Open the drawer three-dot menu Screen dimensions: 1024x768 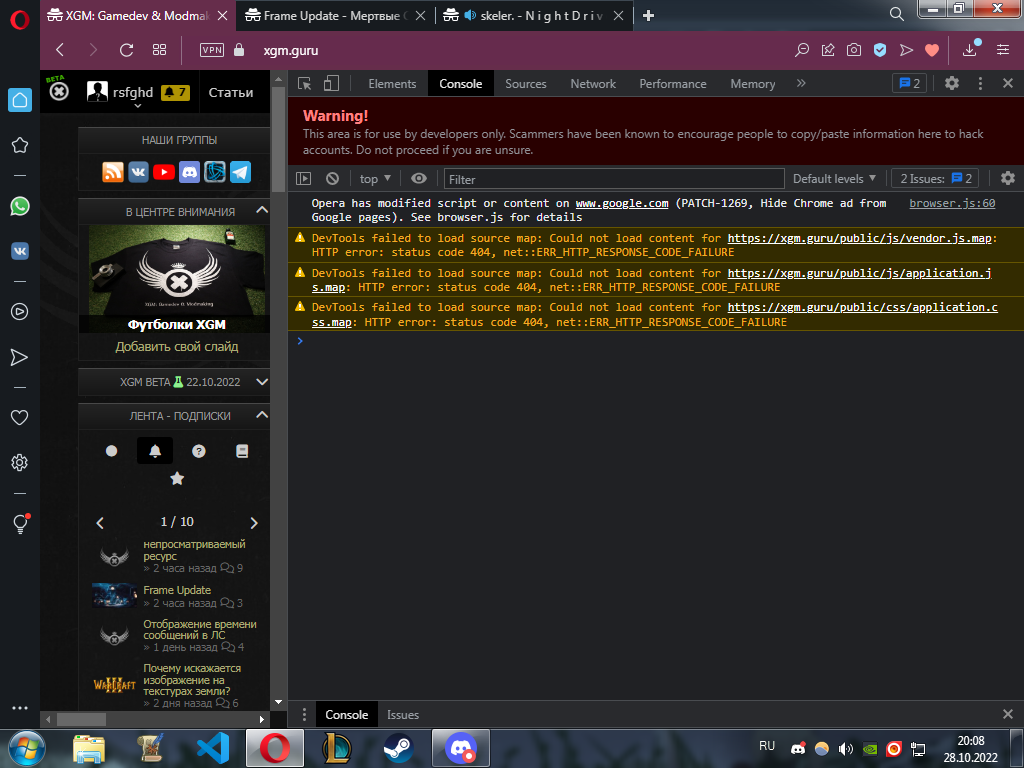tap(304, 714)
